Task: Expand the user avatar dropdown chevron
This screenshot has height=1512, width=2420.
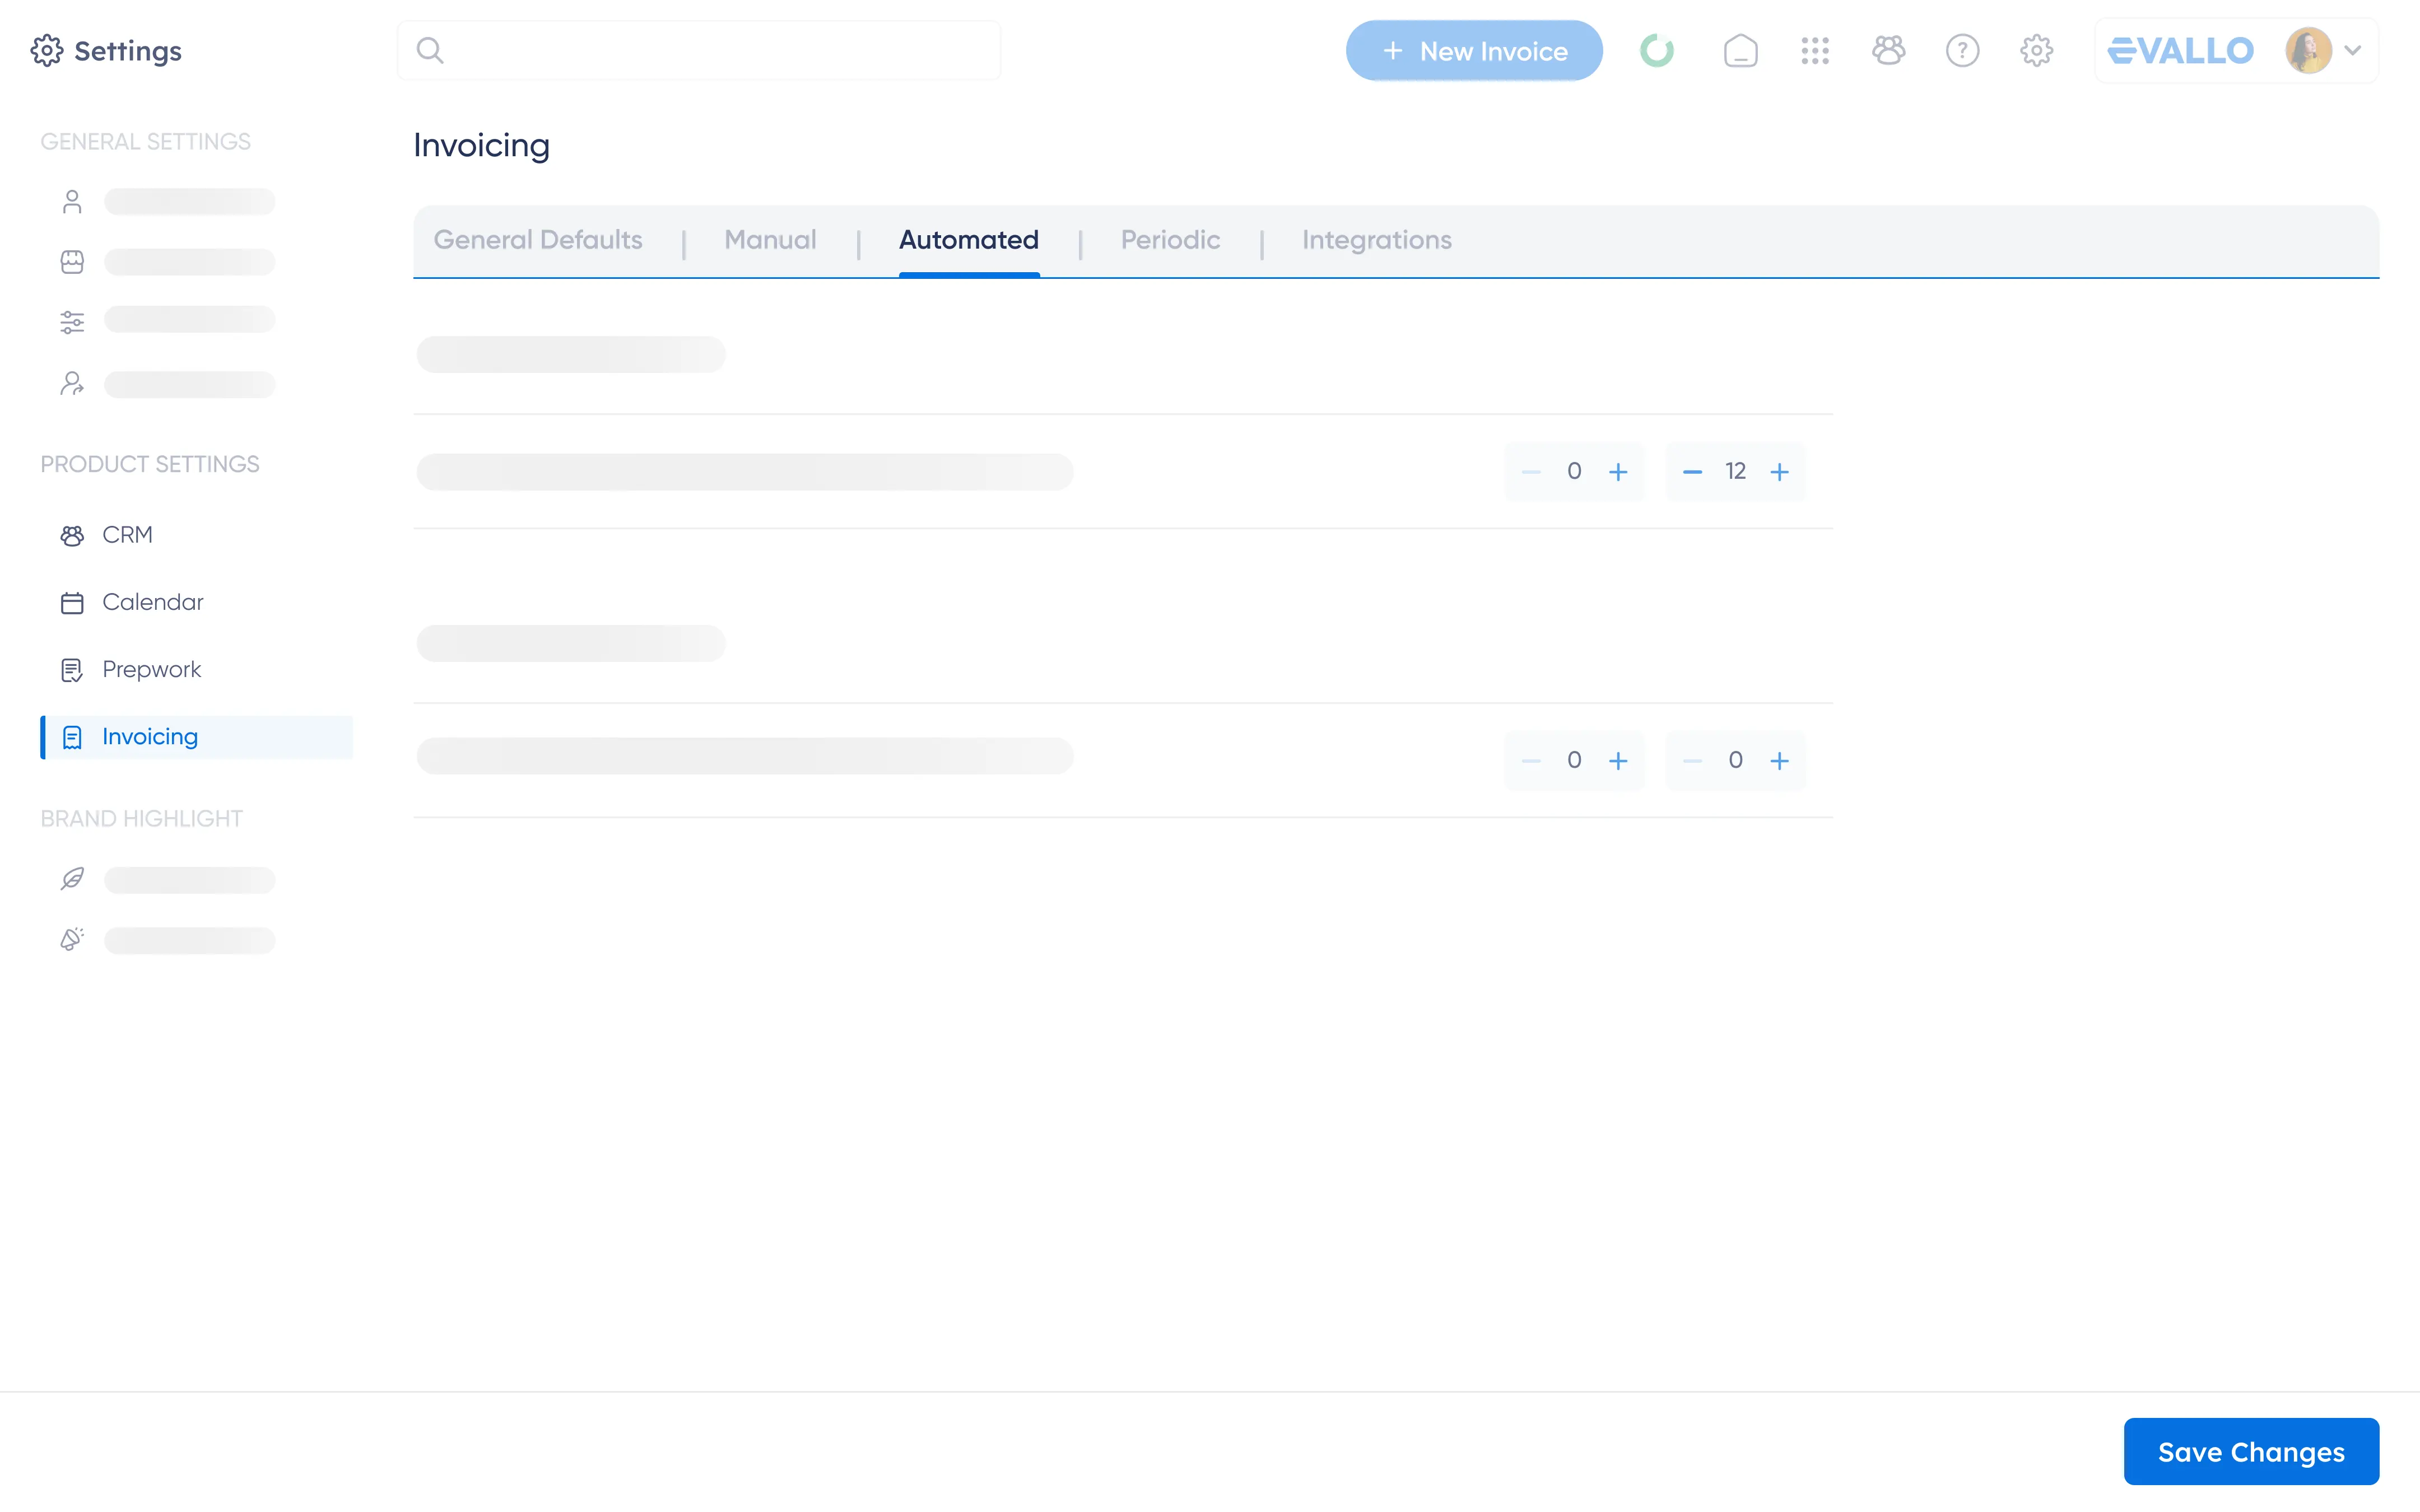Action: 2352,50
